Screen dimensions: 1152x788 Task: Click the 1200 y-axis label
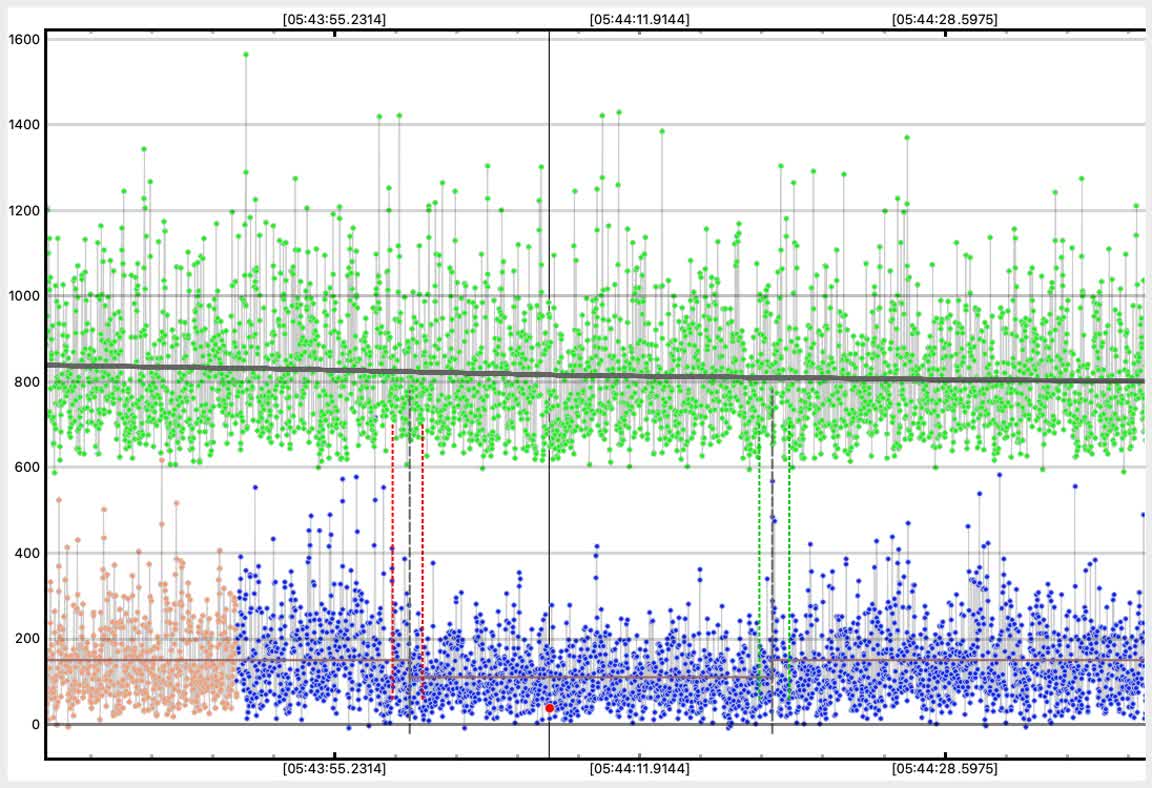(x=23, y=210)
